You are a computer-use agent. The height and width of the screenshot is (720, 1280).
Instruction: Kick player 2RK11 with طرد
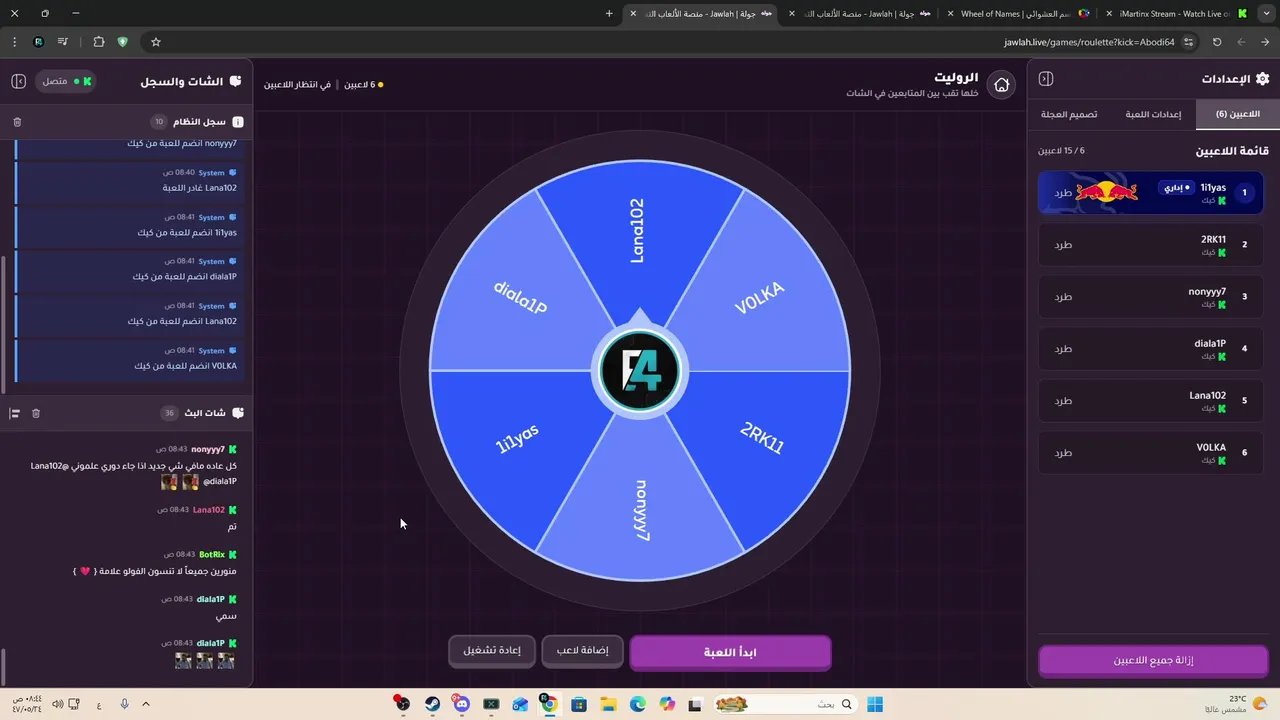(1063, 245)
